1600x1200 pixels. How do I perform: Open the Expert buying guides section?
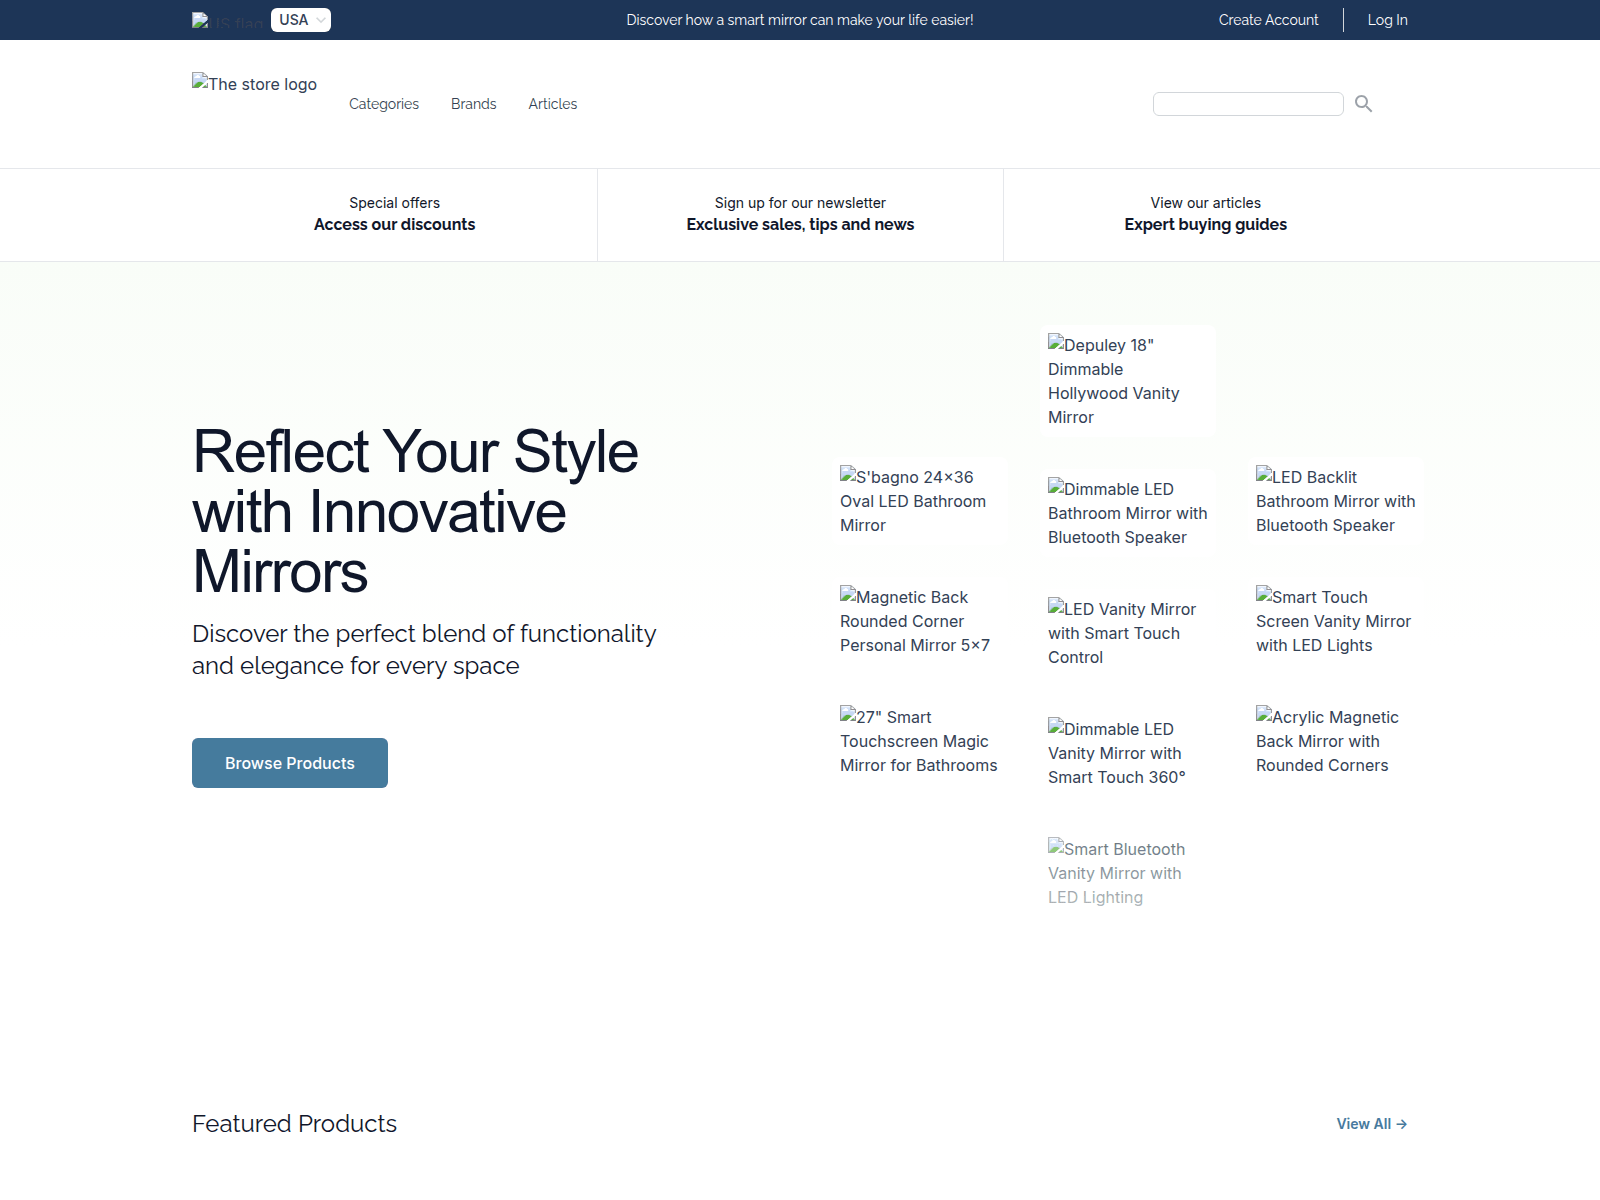1205,214
